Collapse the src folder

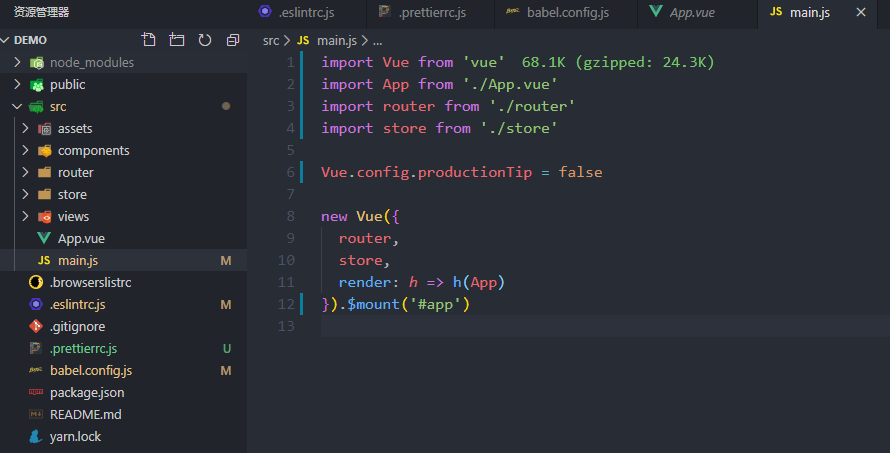(x=18, y=106)
